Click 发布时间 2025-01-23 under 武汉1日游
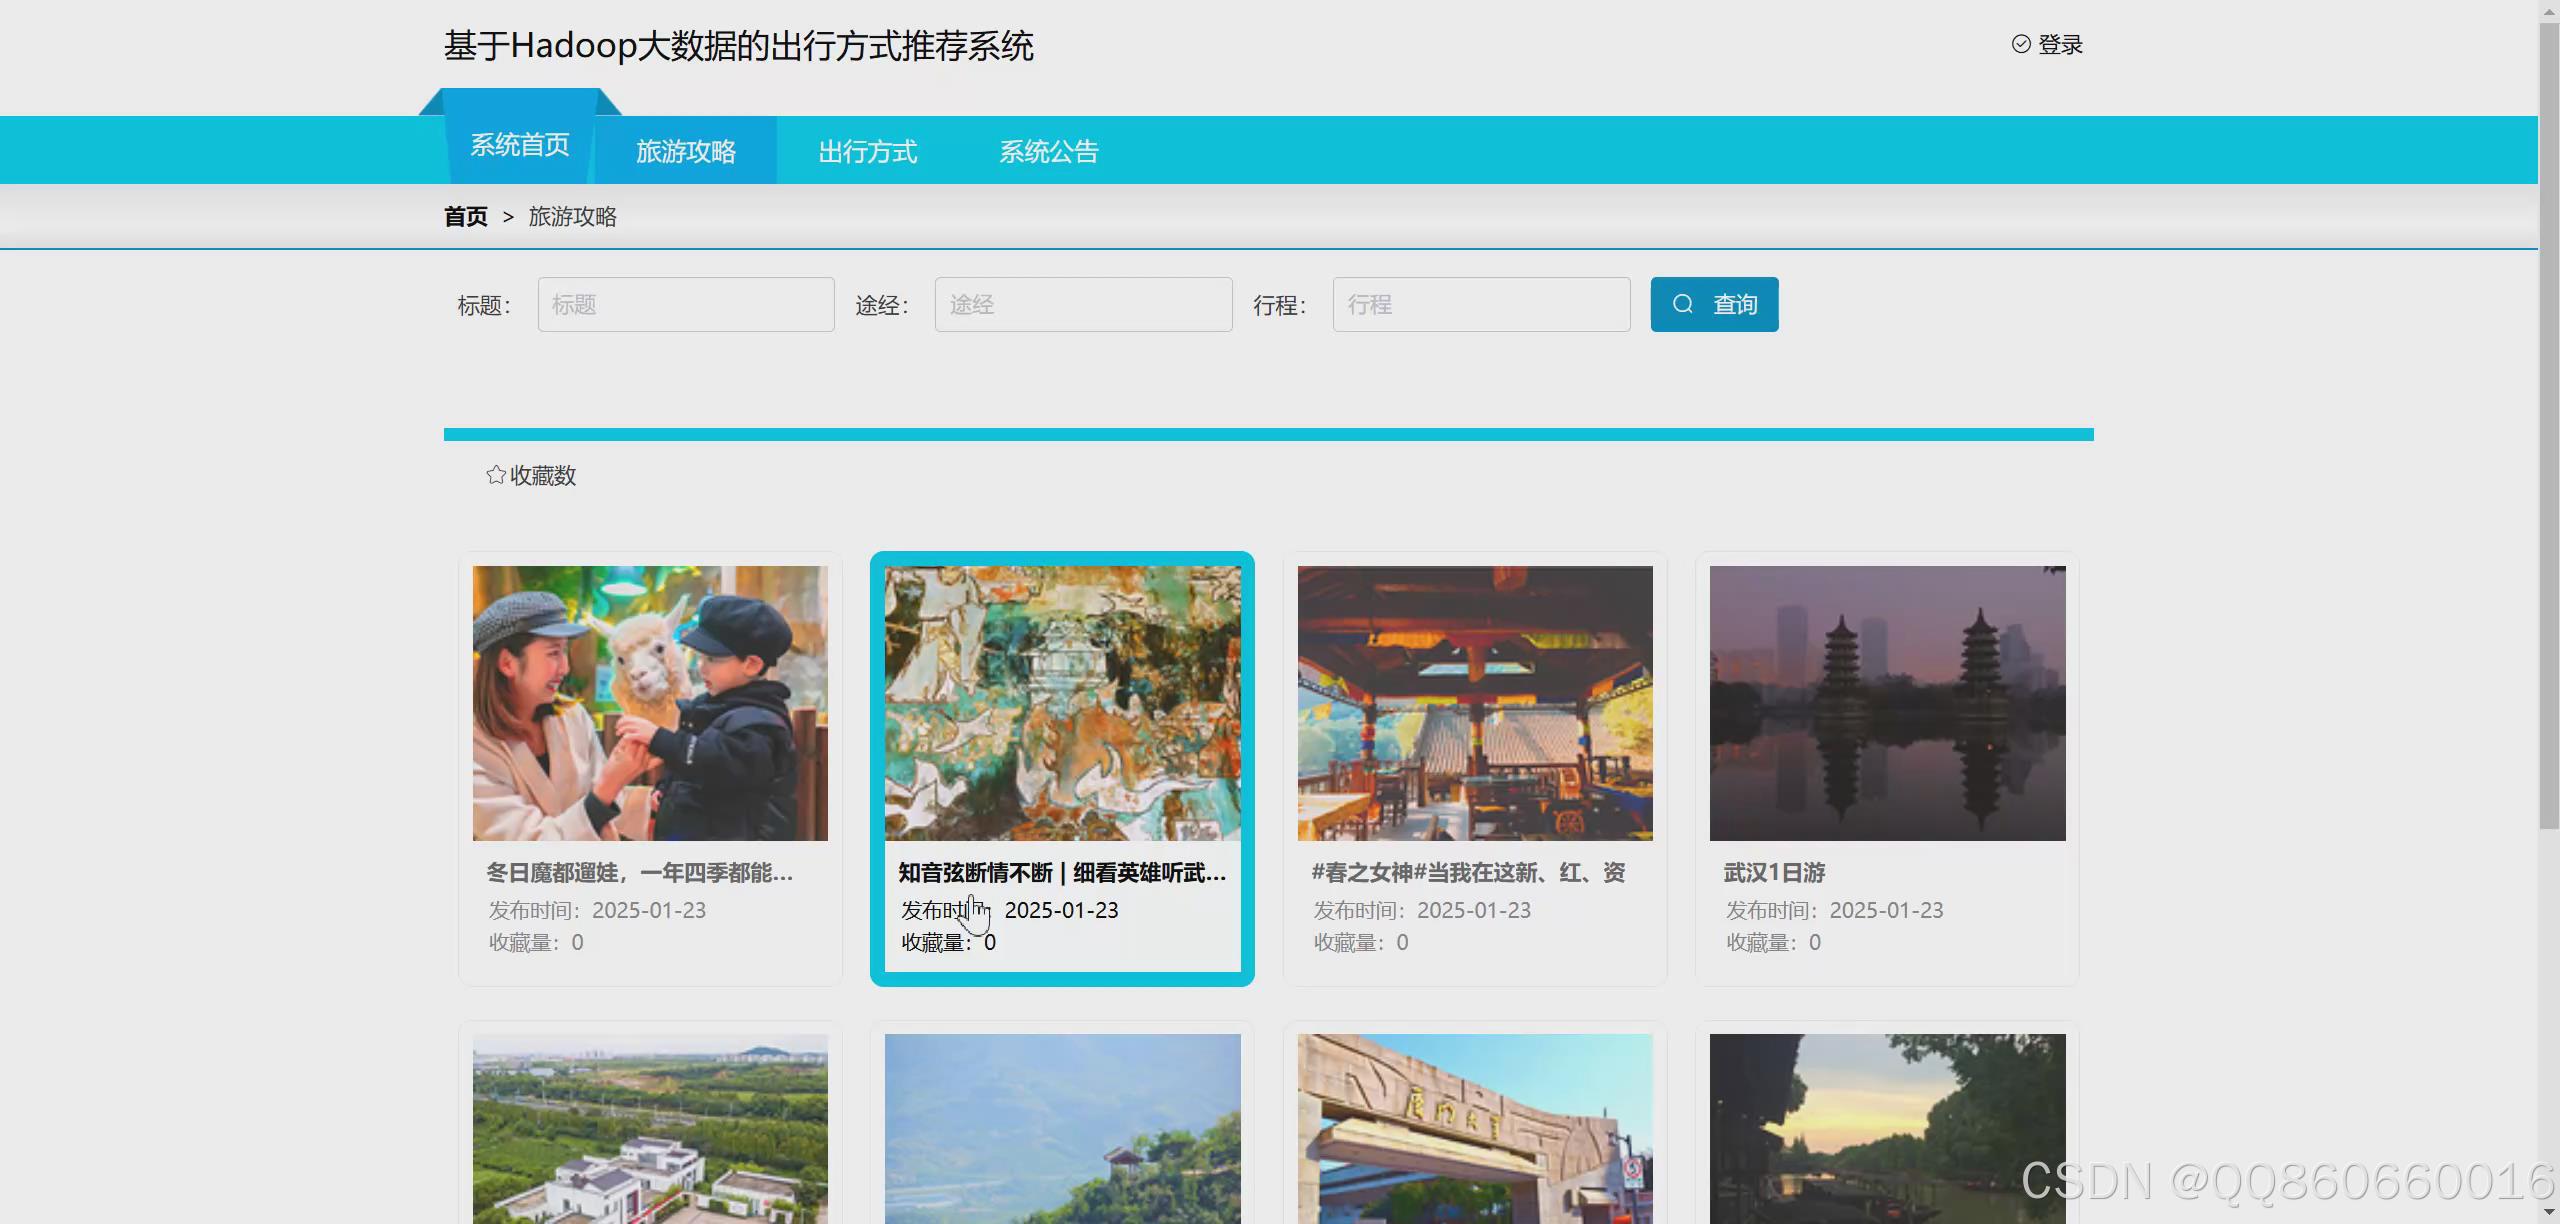Screen dimensions: 2560x1224 pos(1835,910)
